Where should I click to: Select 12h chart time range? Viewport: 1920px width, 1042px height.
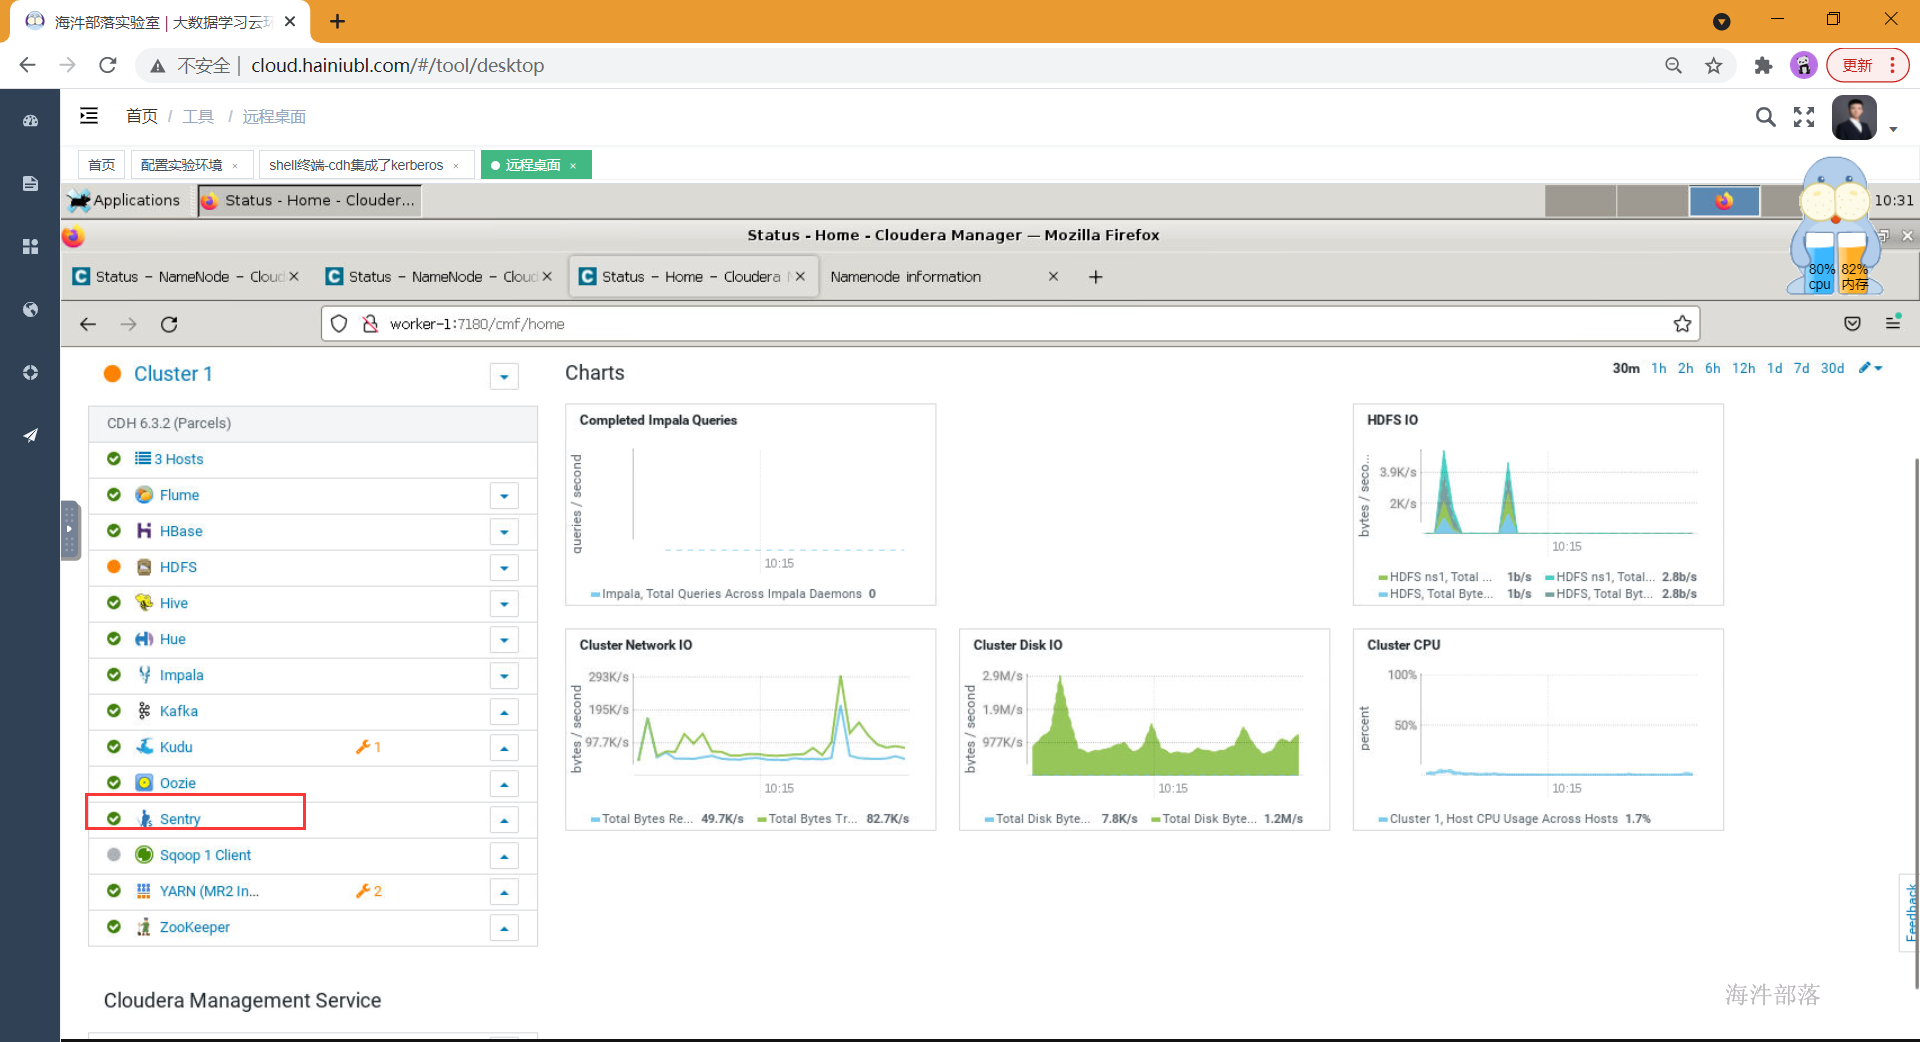point(1743,368)
